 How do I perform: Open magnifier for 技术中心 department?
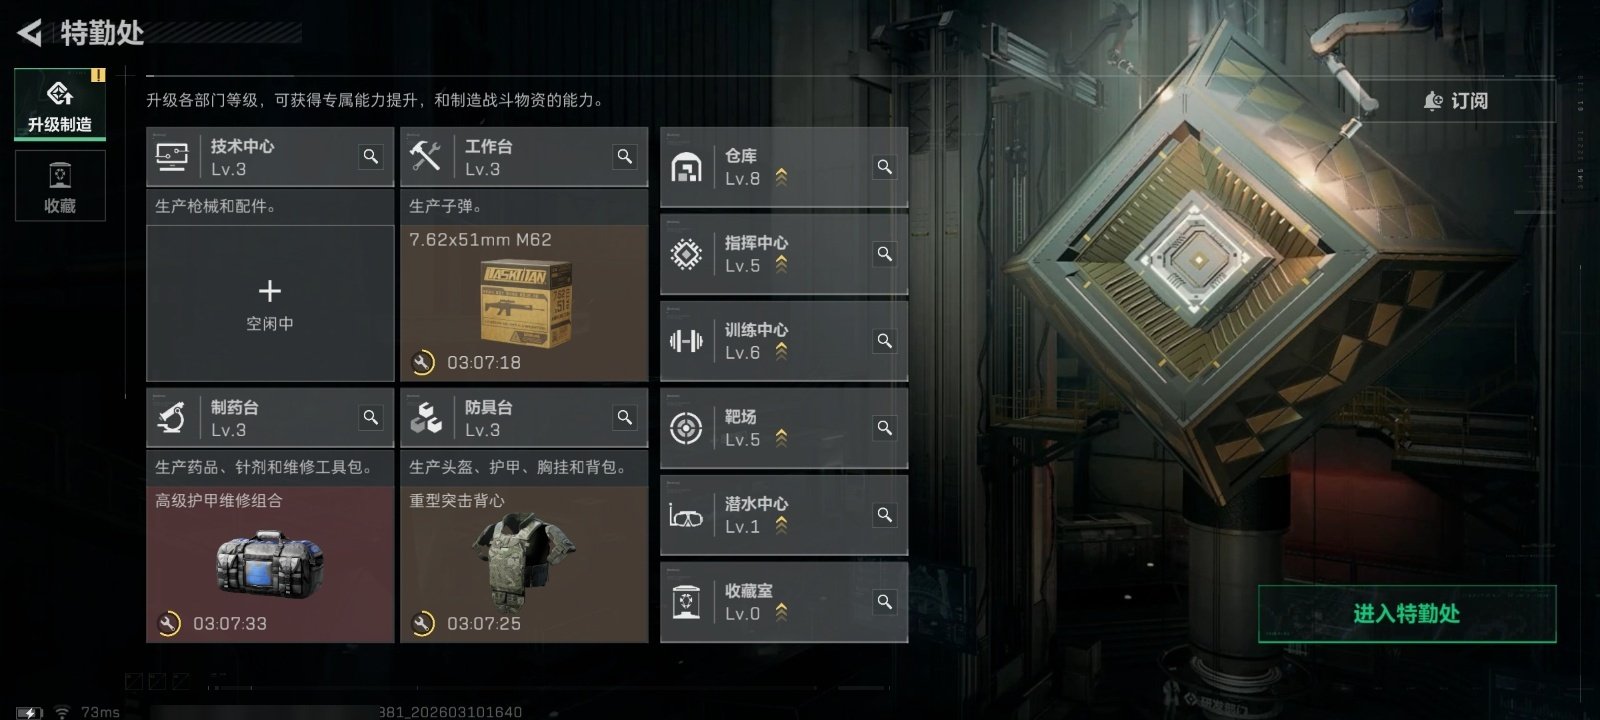tap(371, 157)
